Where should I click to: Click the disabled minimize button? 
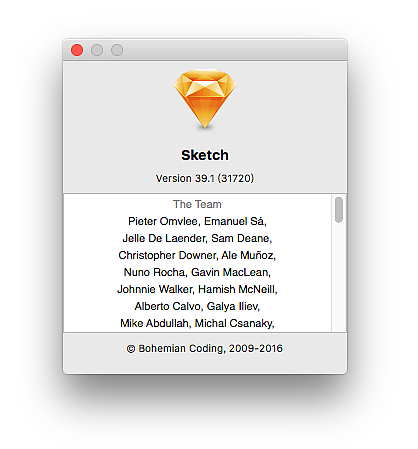[97, 50]
